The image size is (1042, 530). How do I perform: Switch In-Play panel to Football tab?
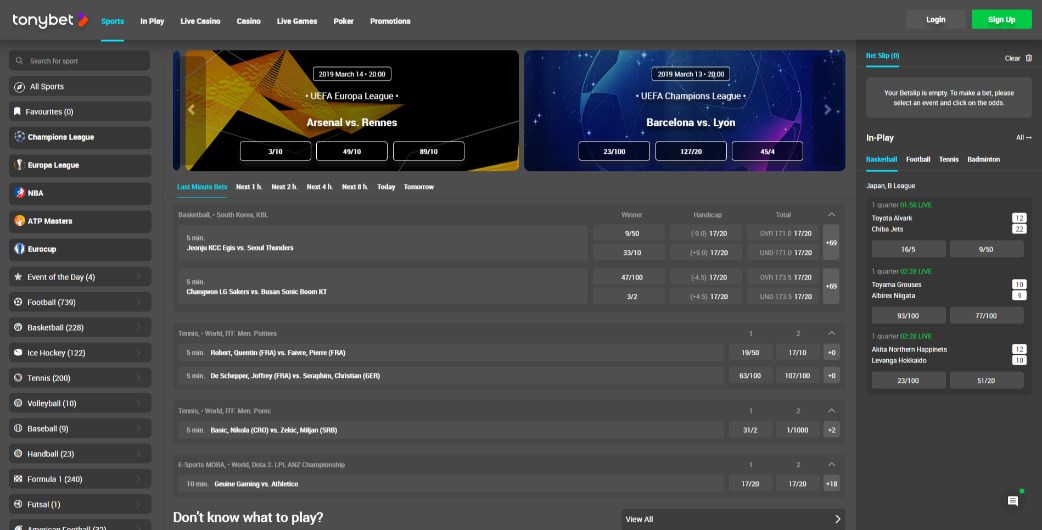(x=918, y=159)
